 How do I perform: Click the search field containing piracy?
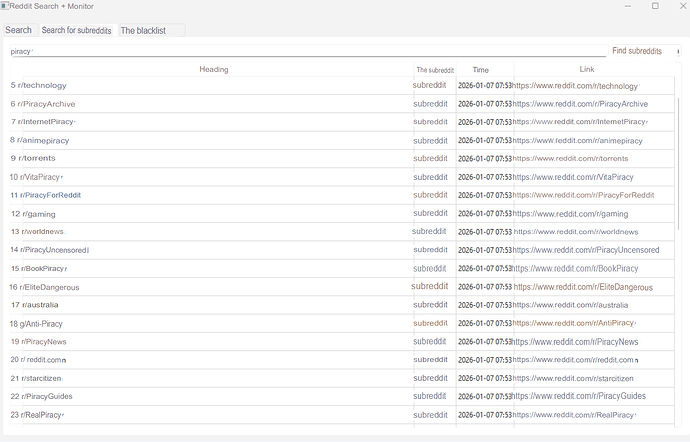click(x=300, y=51)
